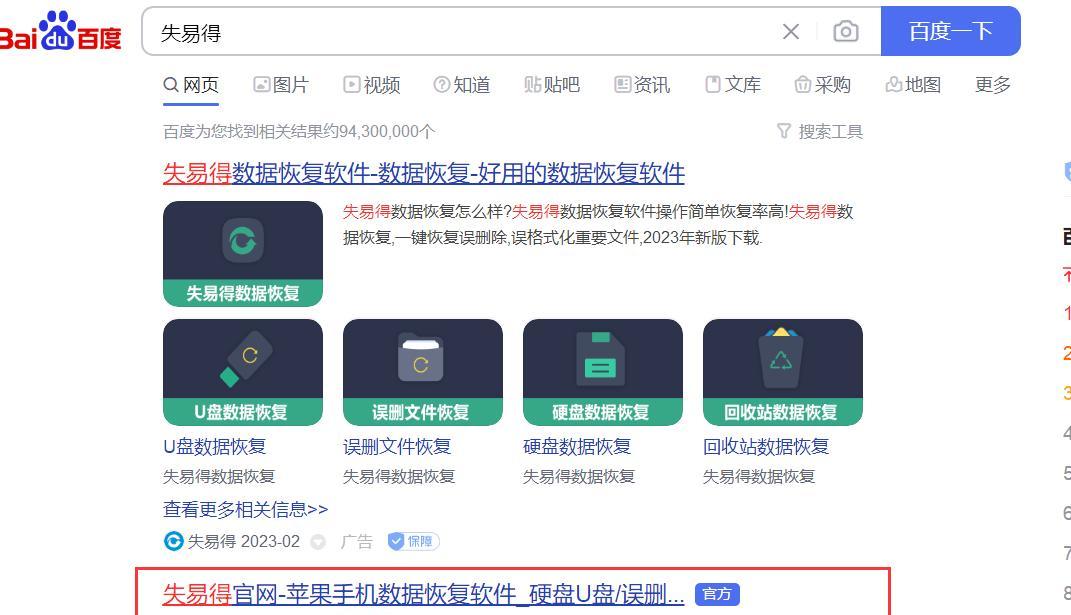Open the 回收站数据恢复 text link

(x=766, y=447)
